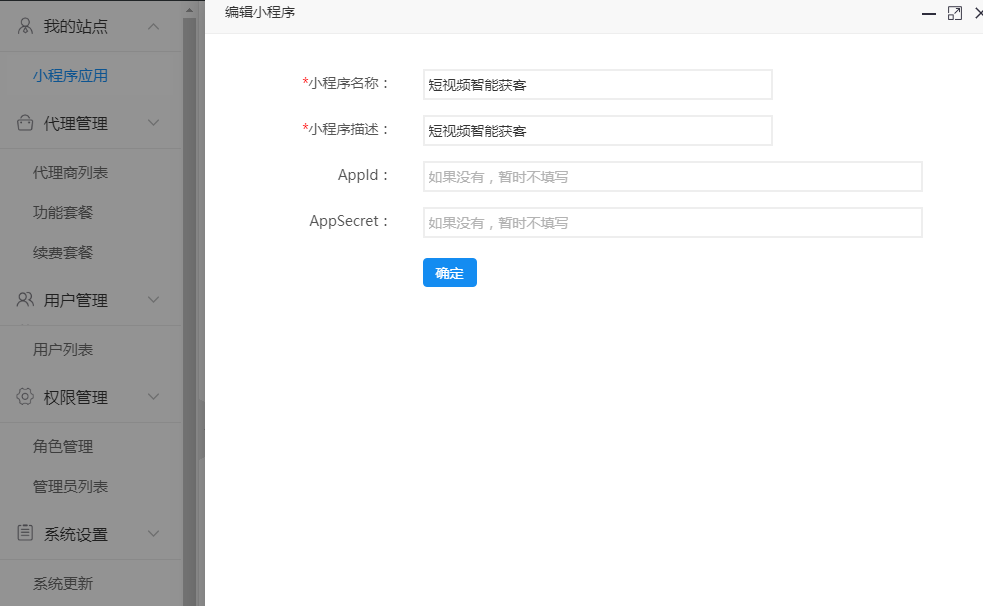Click the 代理管理 menu label
Image resolution: width=983 pixels, height=606 pixels.
point(76,123)
